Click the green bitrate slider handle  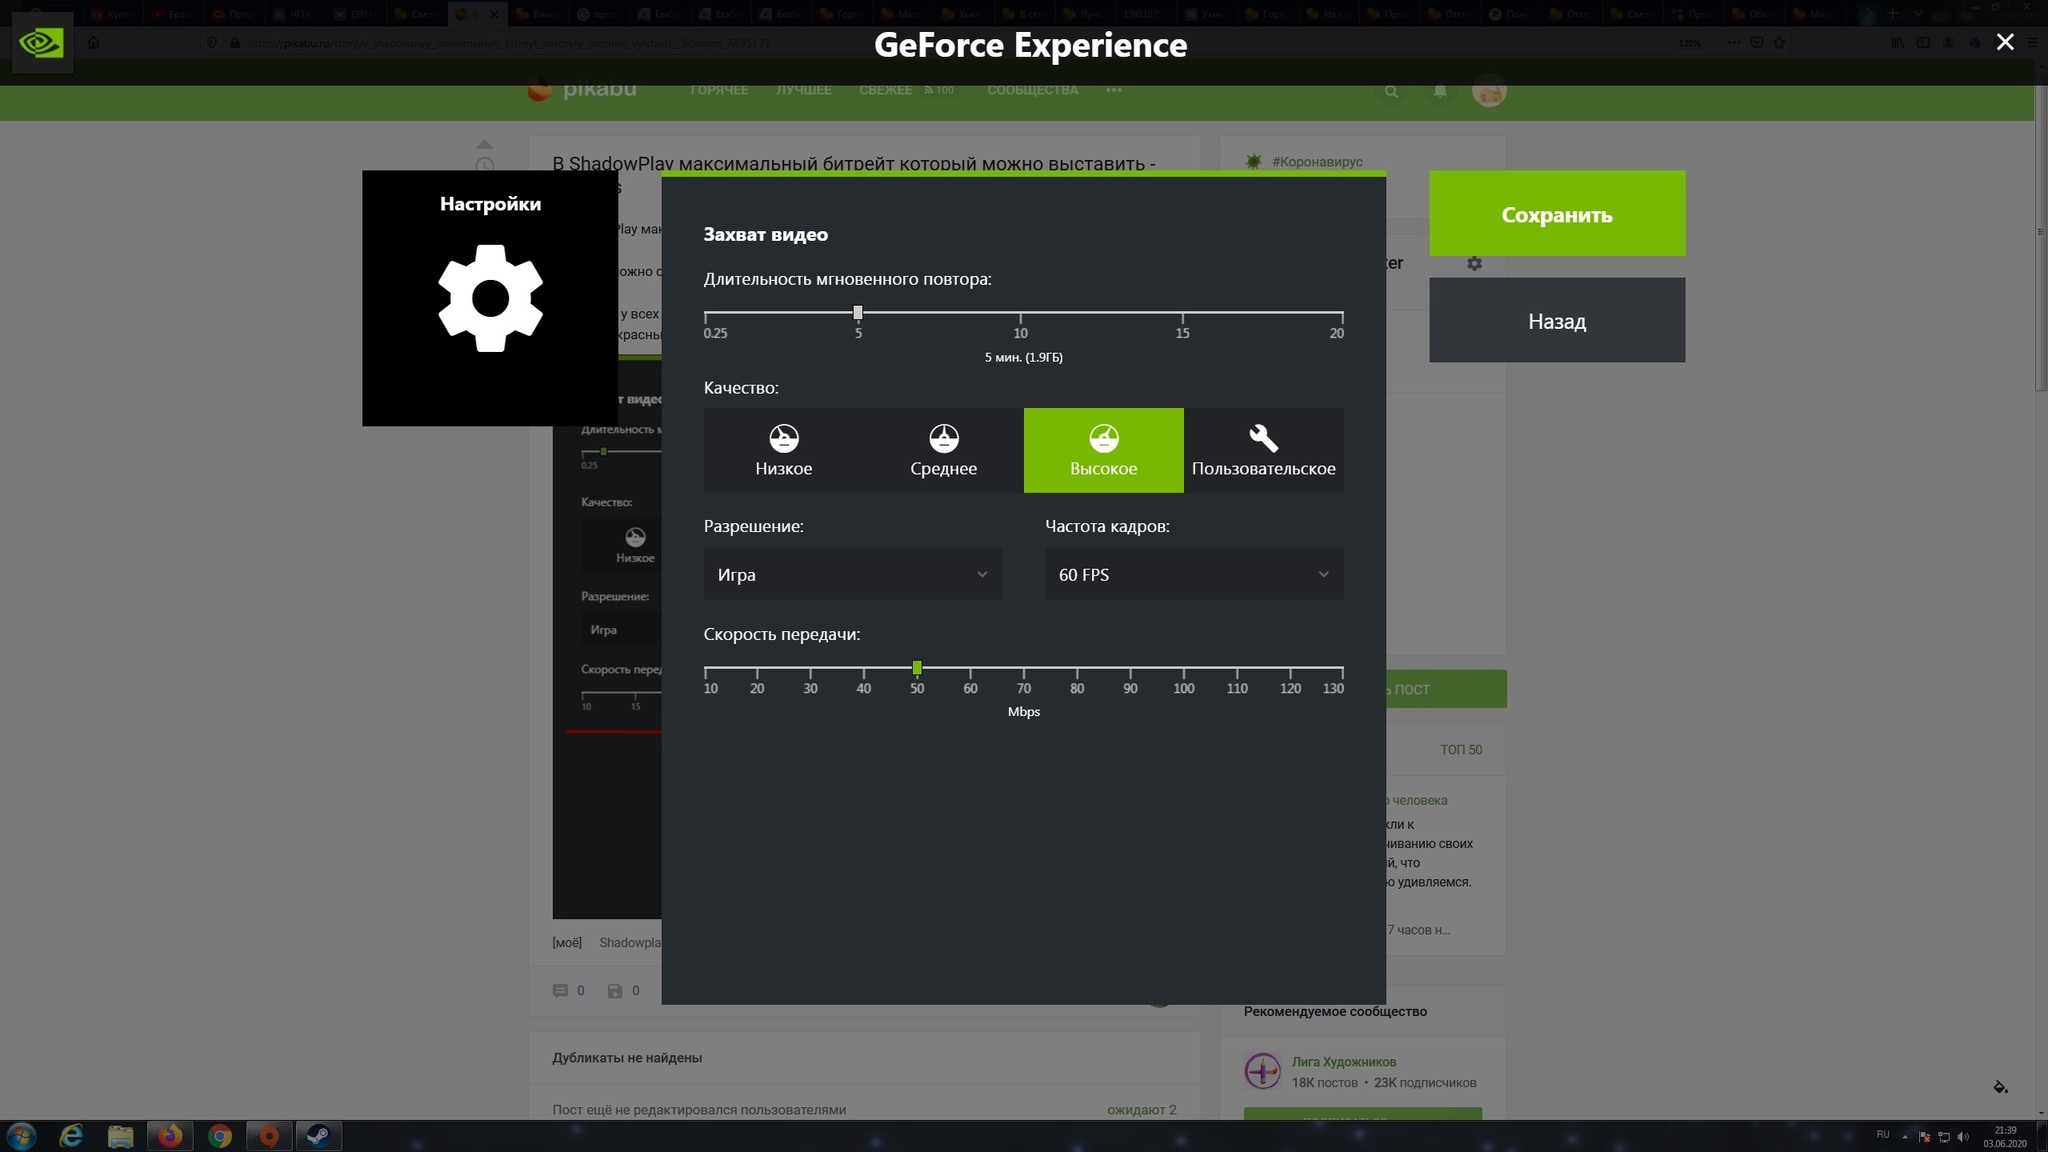917,667
